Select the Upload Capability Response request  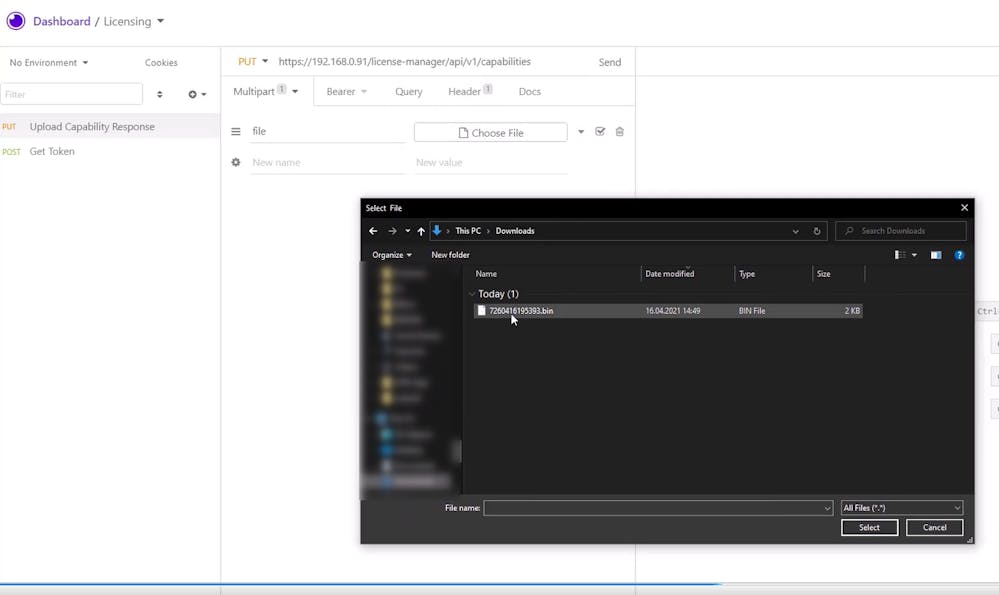110,126
